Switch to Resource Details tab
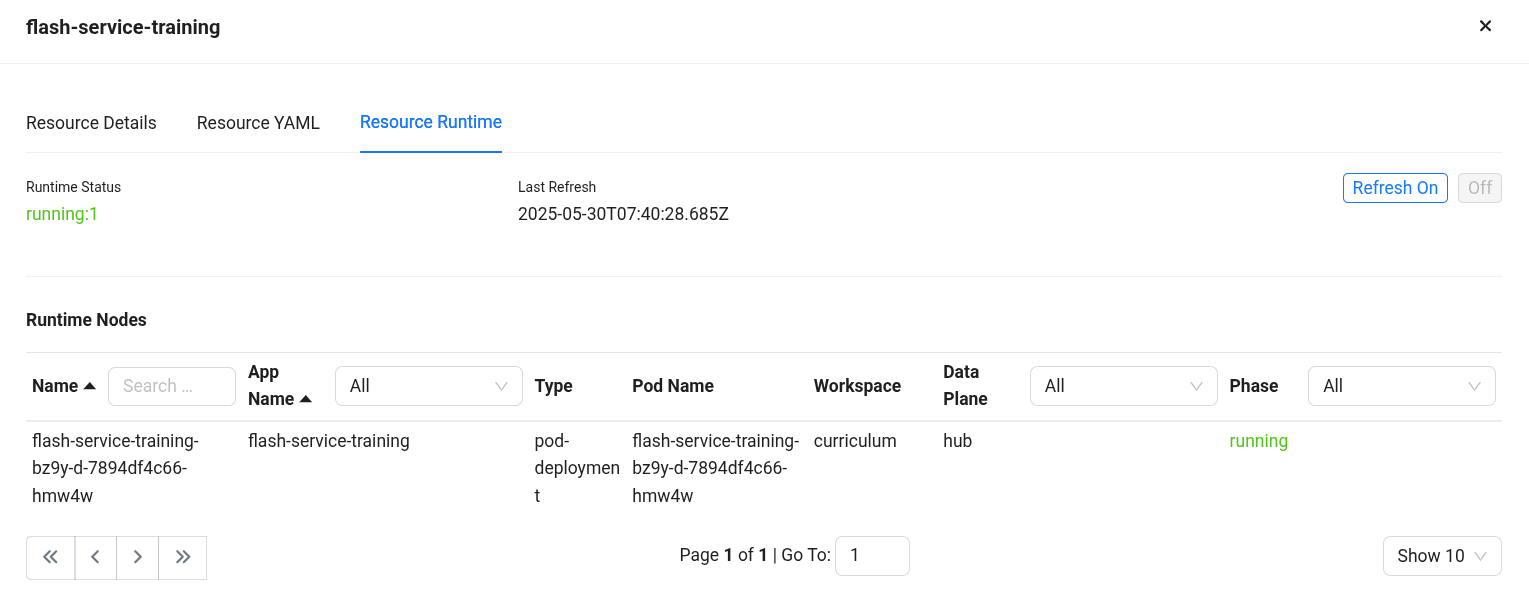1529x603 pixels. point(91,123)
